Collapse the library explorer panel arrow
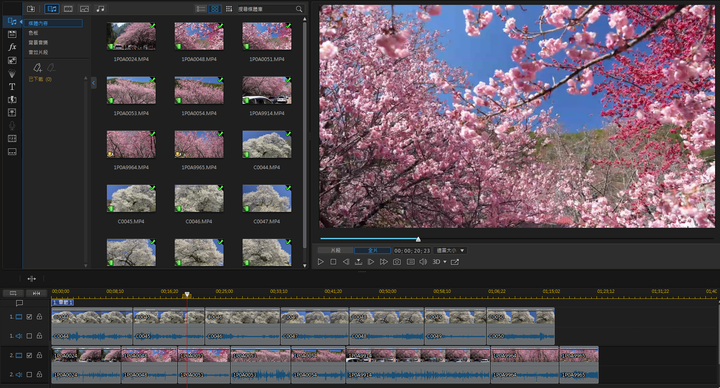 94,83
